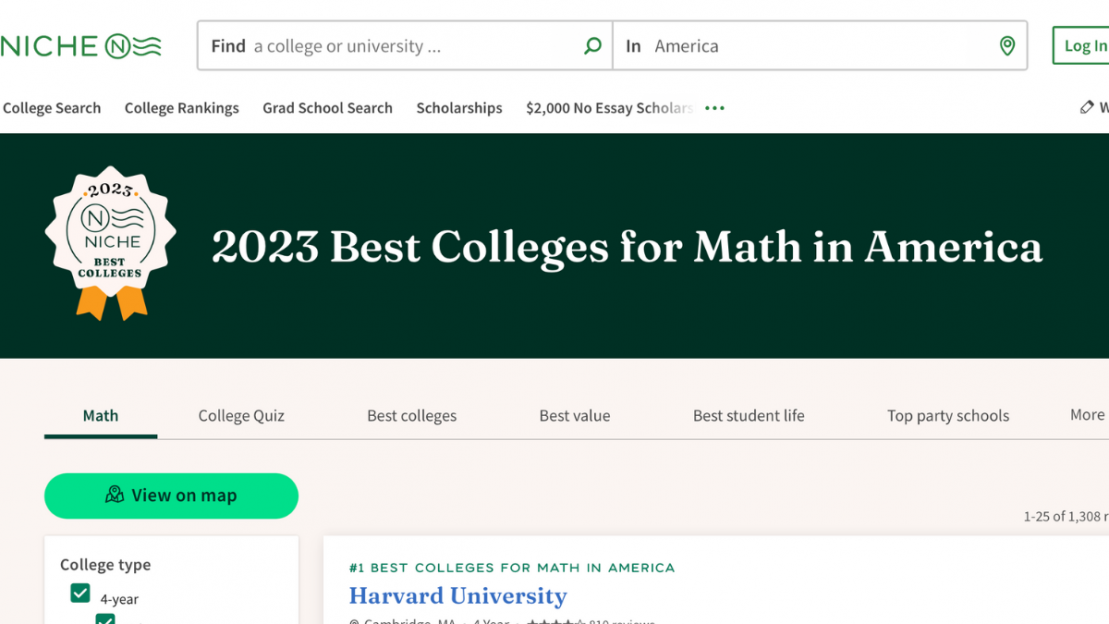The width and height of the screenshot is (1109, 624).
Task: Click the three-dot overflow icon in the navigation
Action: click(714, 107)
